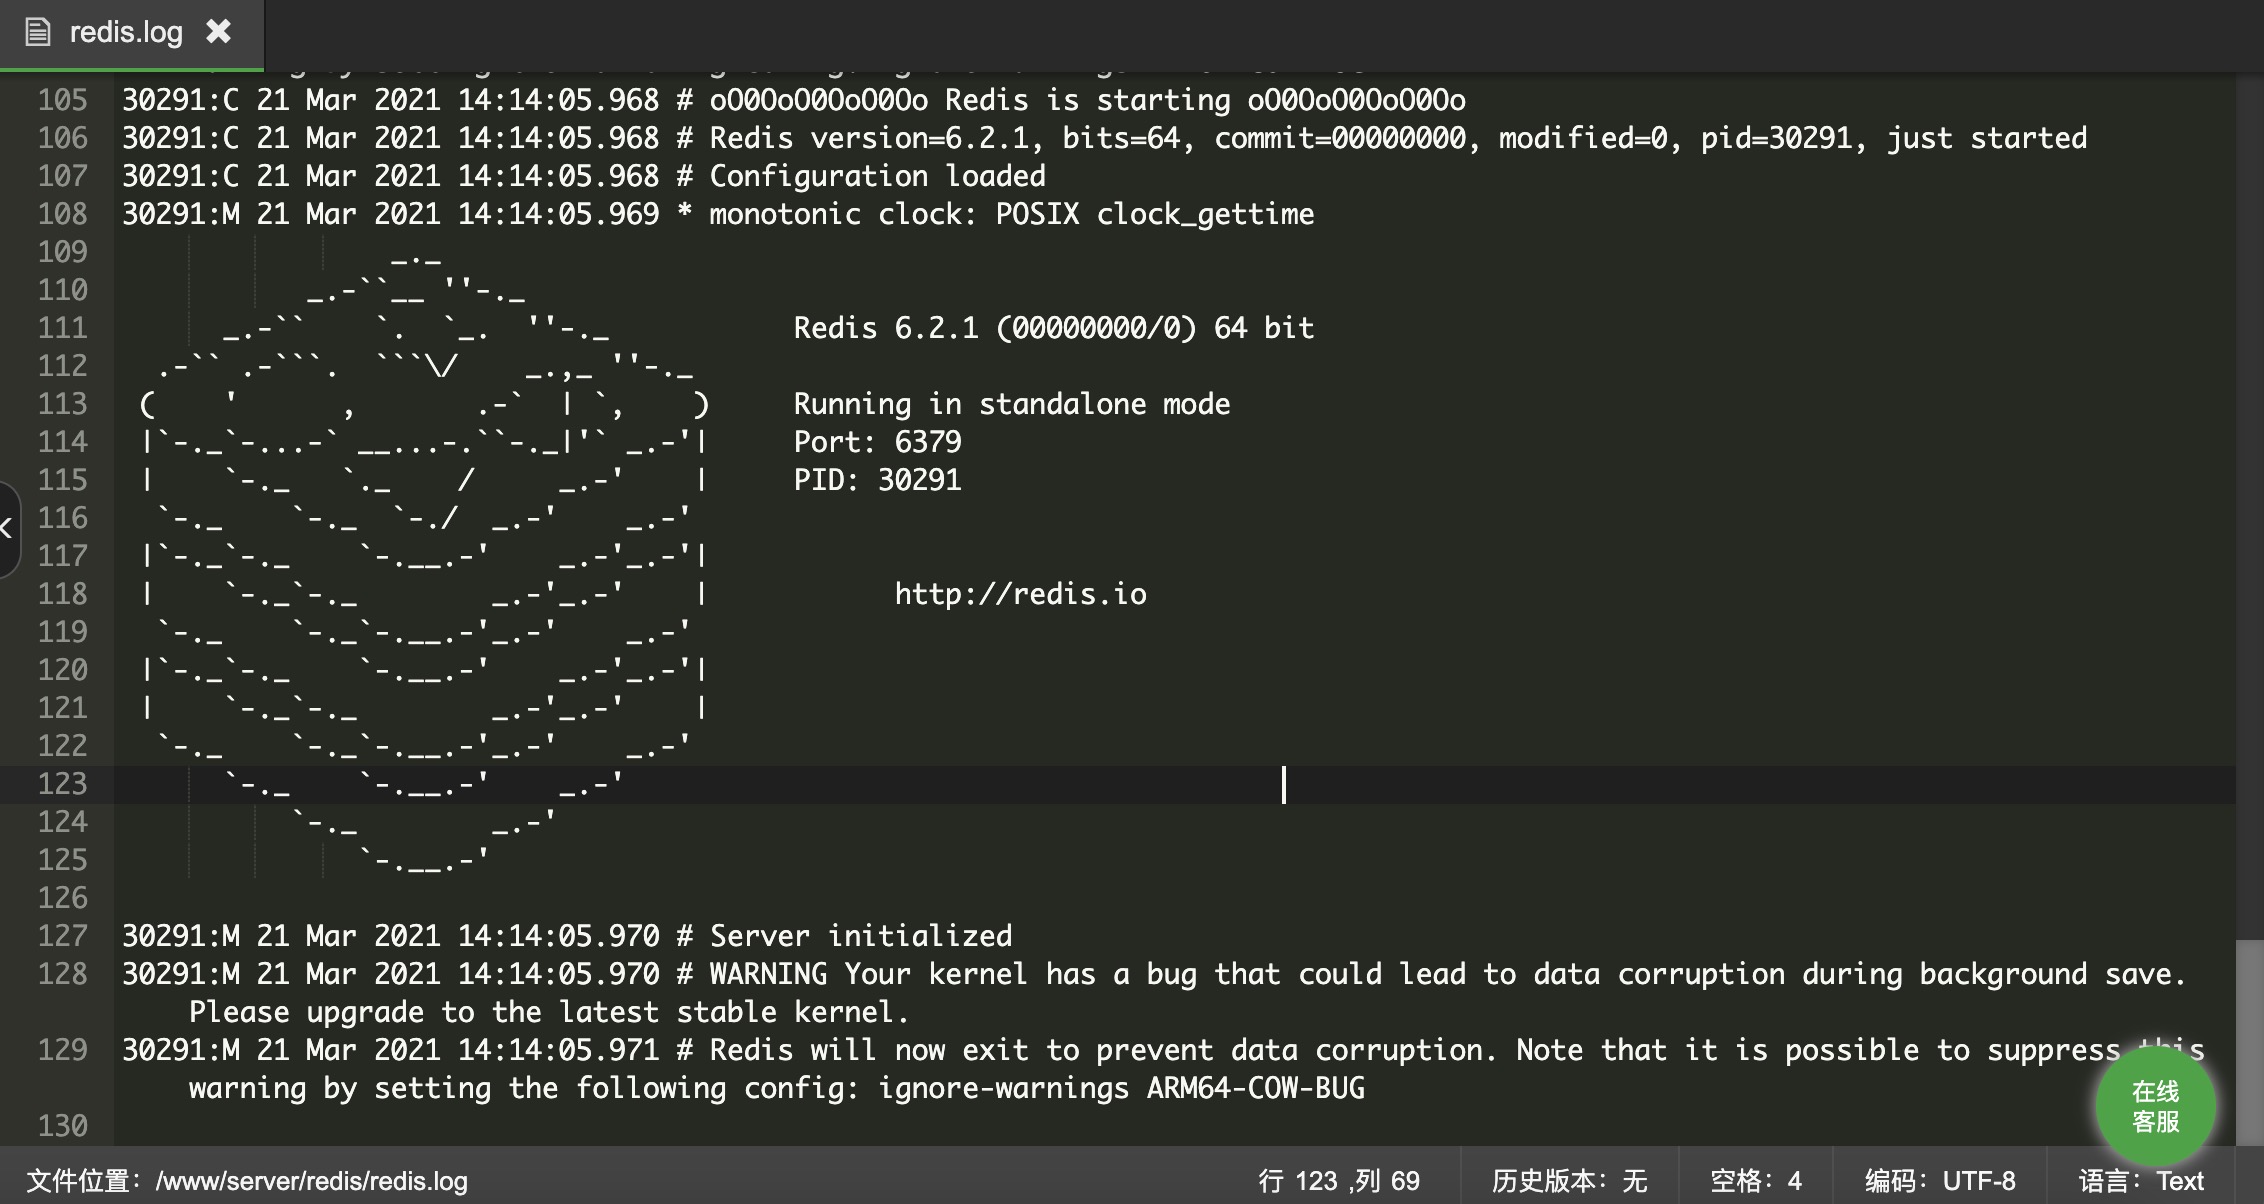
Task: Click the http://redis.io text
Action: pyautogui.click(x=1020, y=594)
